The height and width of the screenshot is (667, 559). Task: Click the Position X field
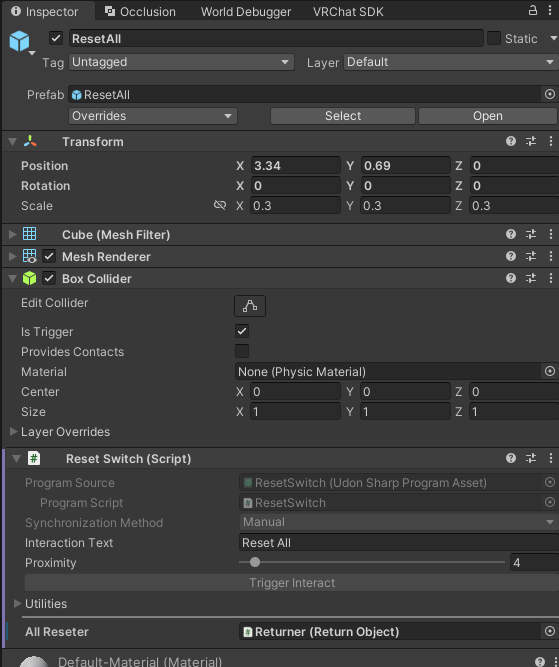296,165
